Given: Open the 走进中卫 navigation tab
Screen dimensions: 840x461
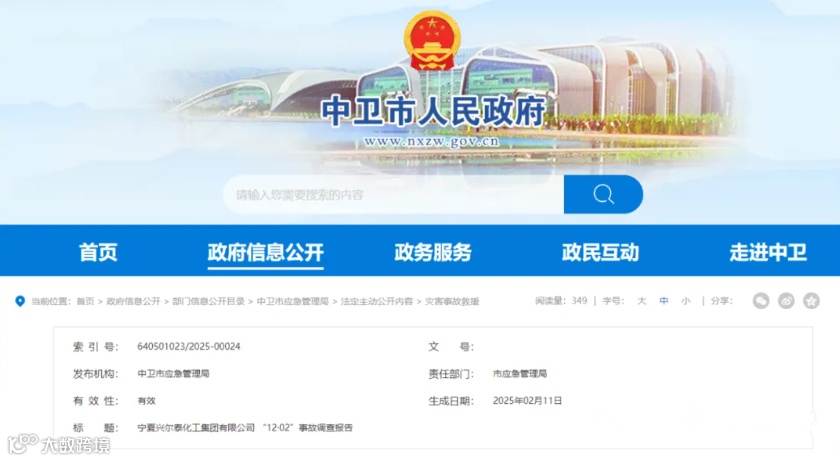Looking at the screenshot, I should click(768, 252).
